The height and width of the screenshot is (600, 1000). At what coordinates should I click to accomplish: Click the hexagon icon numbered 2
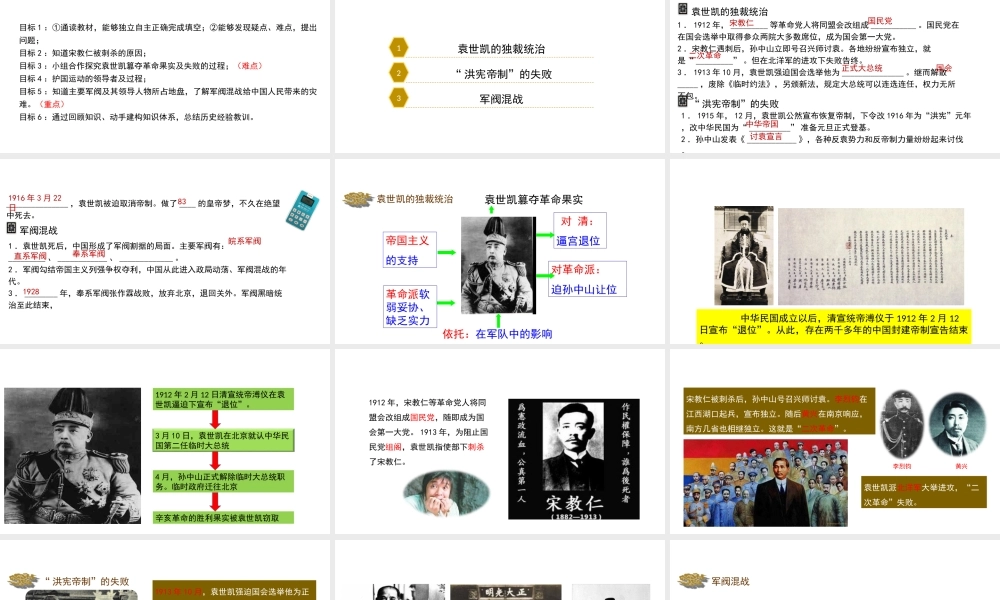pos(399,73)
